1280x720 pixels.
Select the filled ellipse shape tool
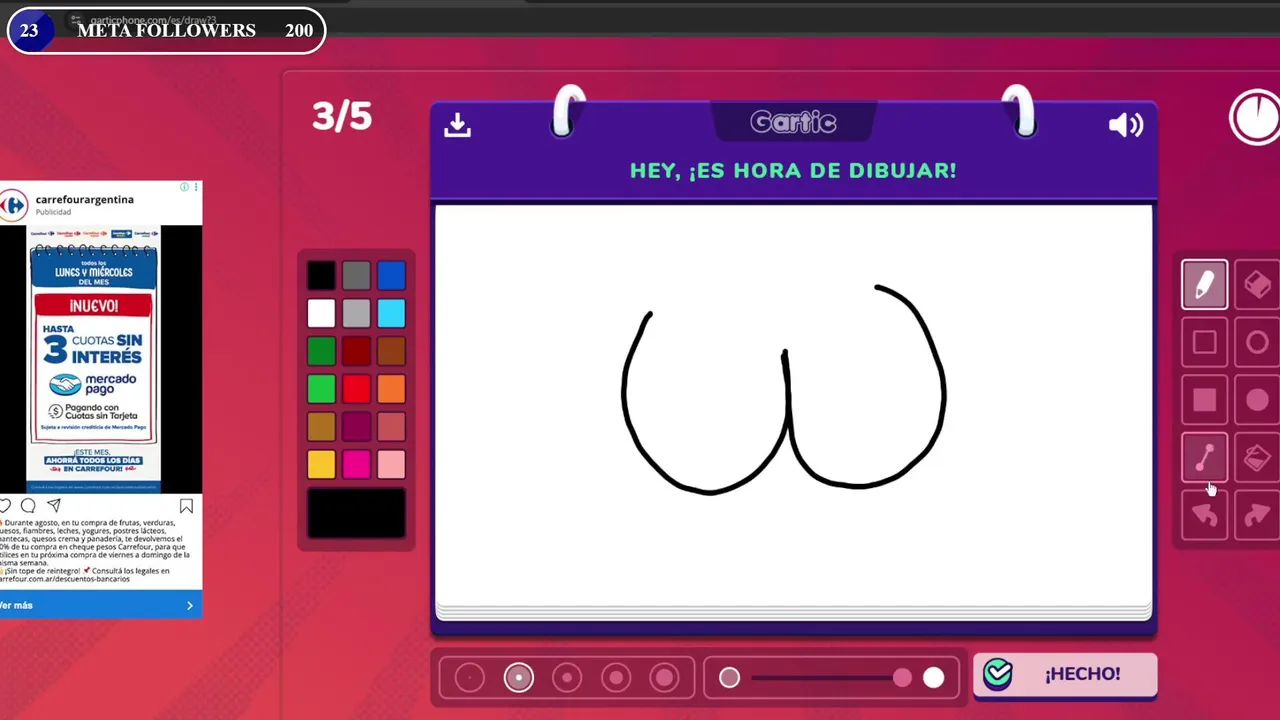point(1257,400)
